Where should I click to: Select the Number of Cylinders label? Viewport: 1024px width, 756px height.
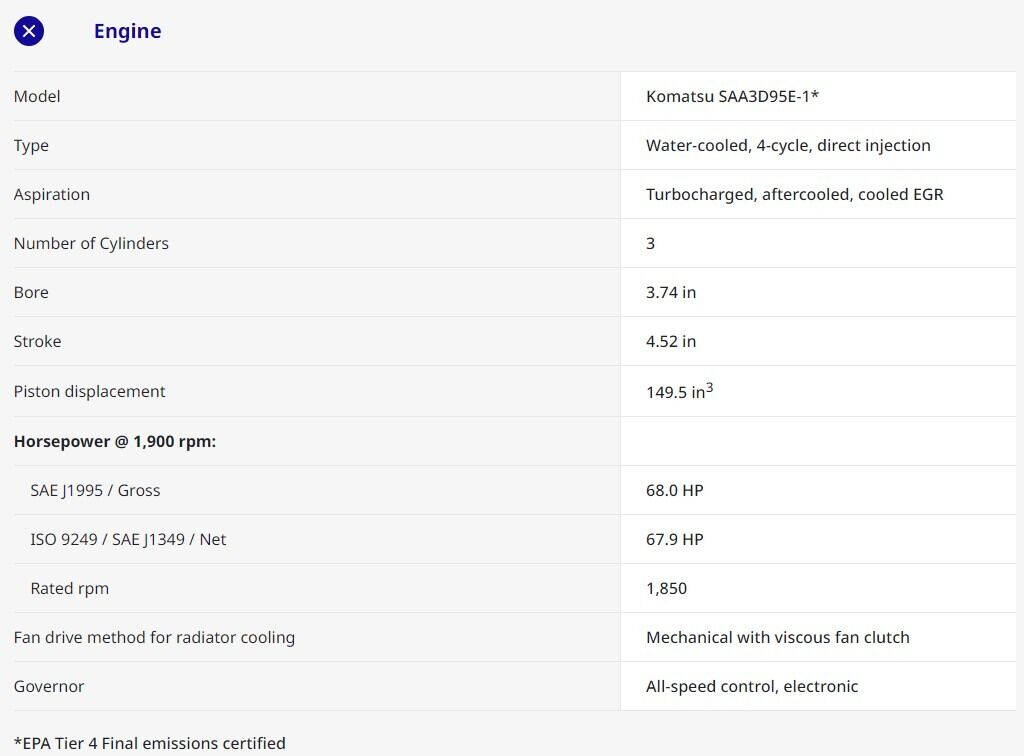pos(91,243)
